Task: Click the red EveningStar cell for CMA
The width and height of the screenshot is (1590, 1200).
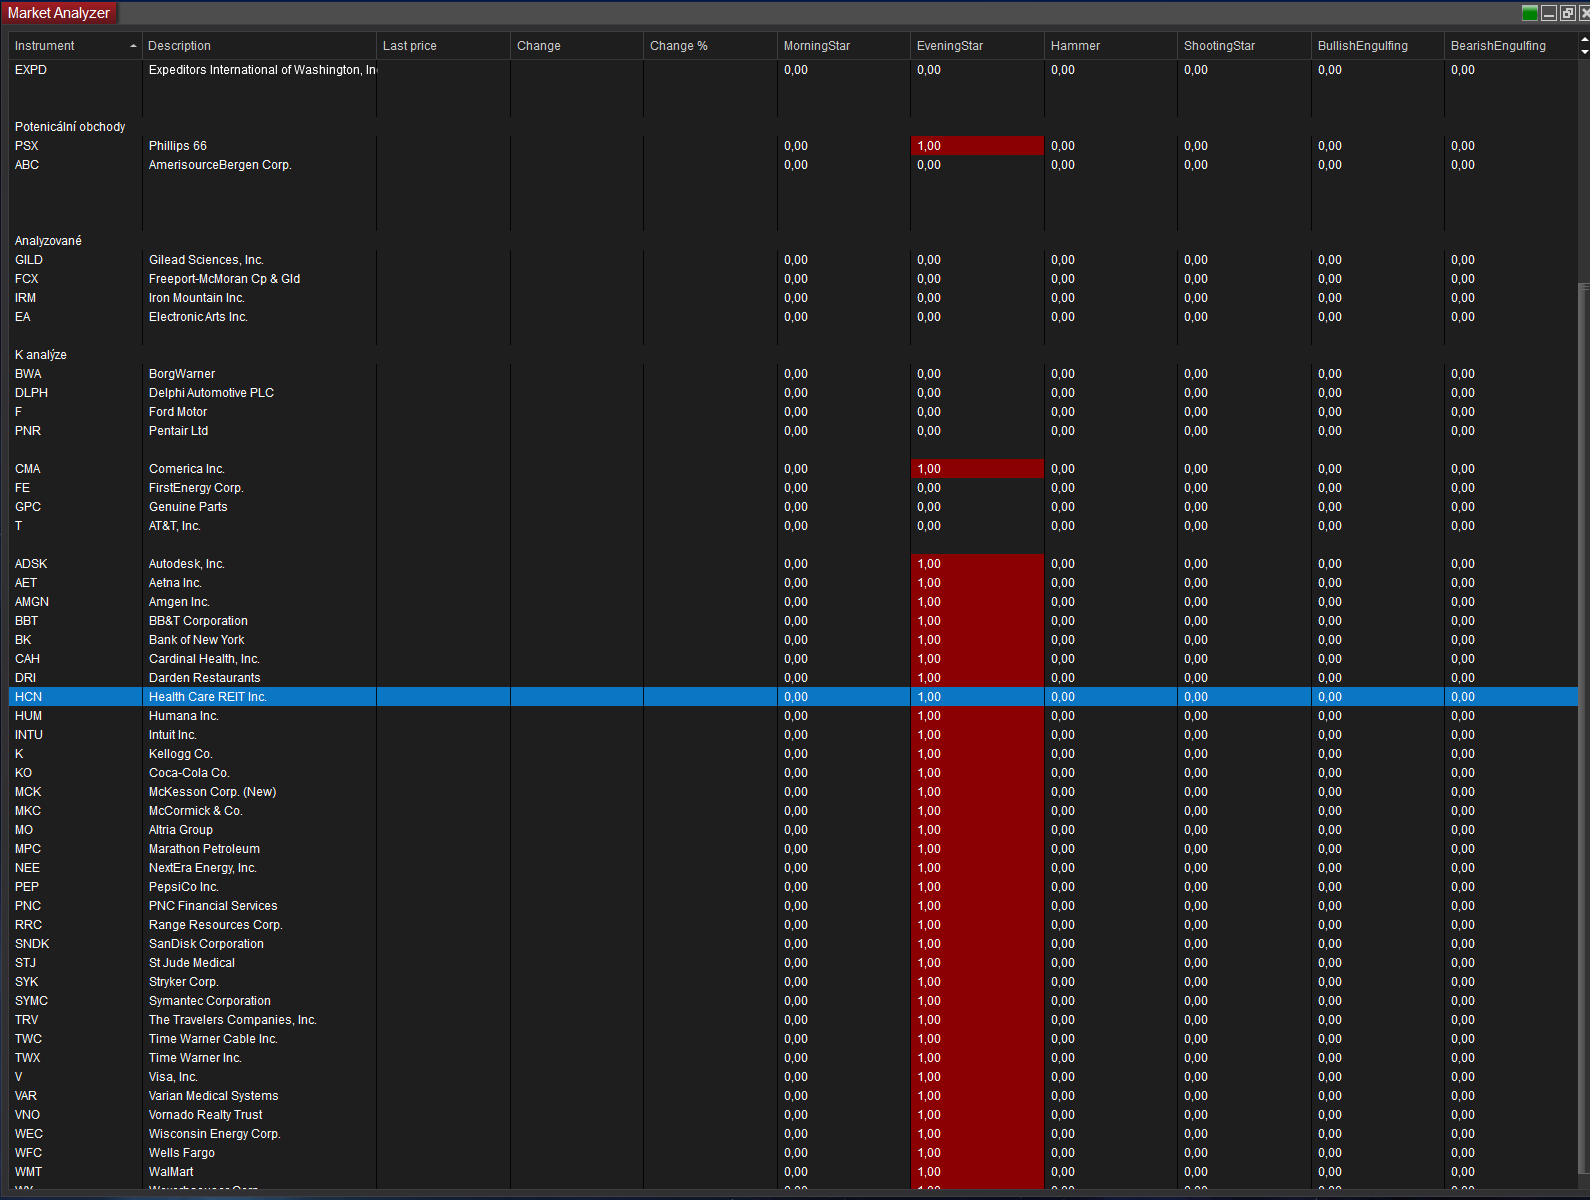Action: (977, 469)
